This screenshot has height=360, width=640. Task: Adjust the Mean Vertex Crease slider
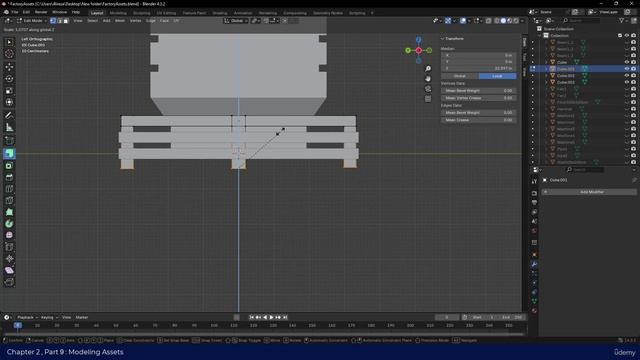coord(479,98)
